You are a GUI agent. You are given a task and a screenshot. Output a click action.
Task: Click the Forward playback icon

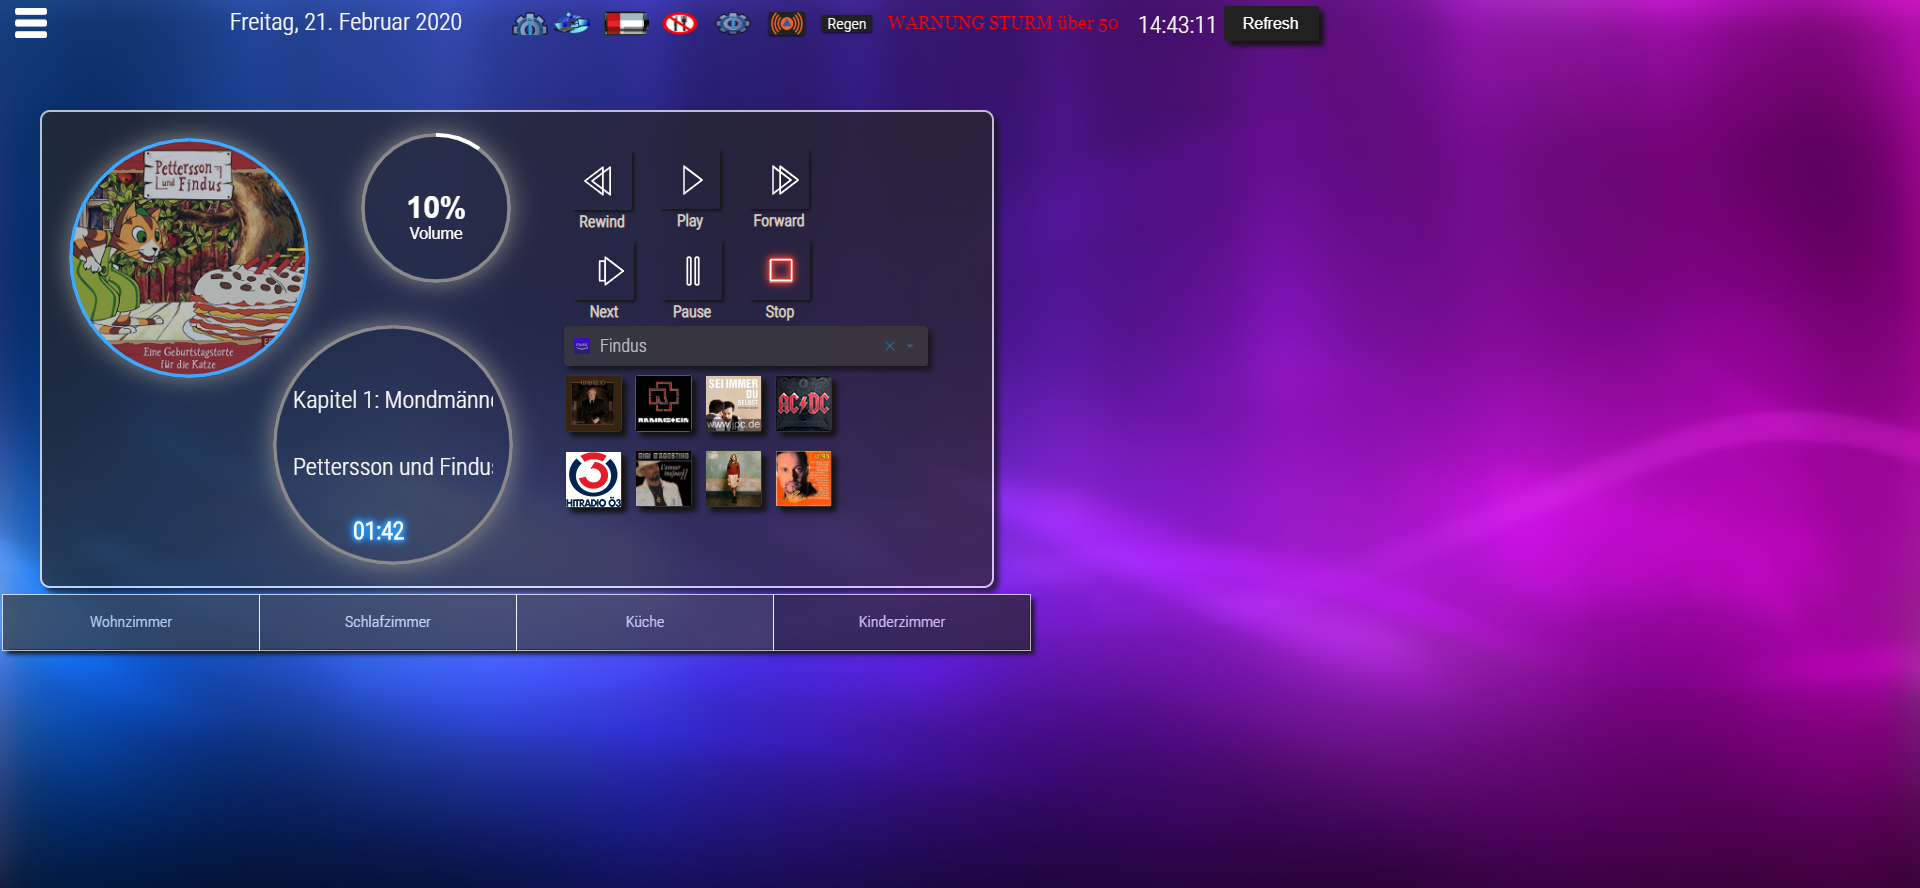pyautogui.click(x=782, y=181)
